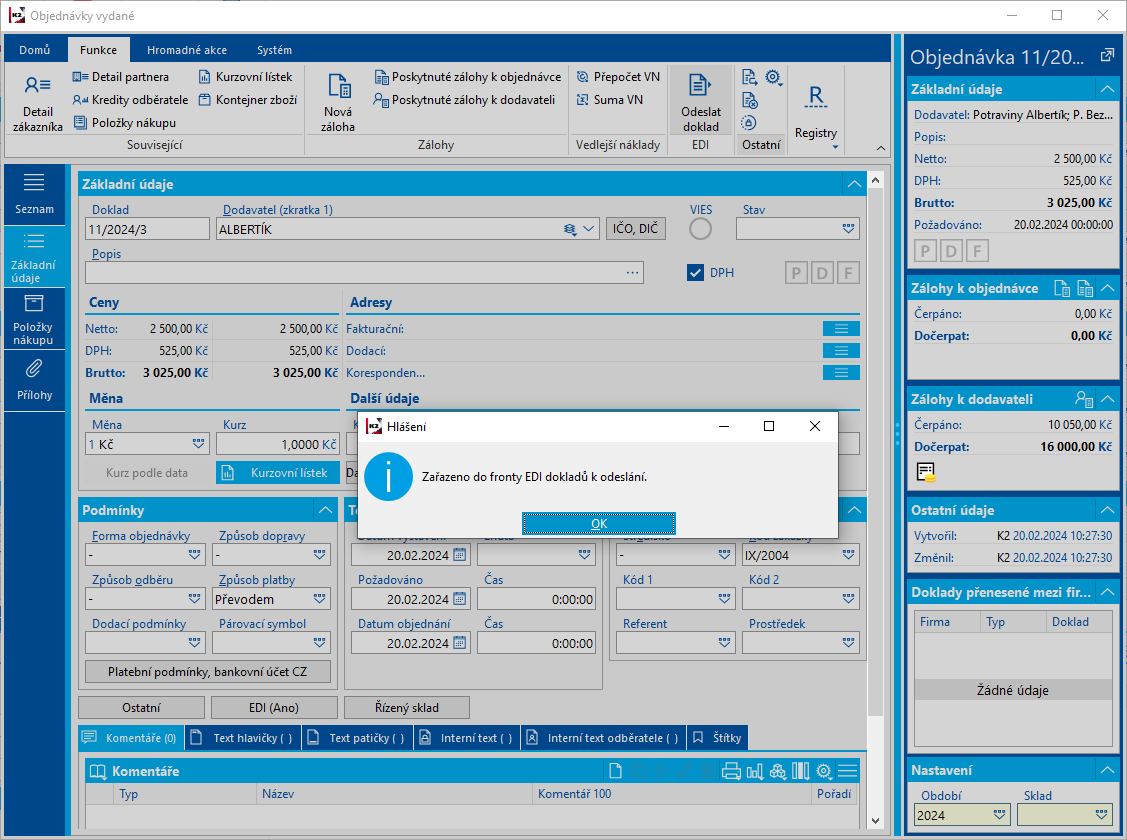1127x840 pixels.
Task: Switch to the Hromadné akce ribbon tab
Action: point(186,50)
